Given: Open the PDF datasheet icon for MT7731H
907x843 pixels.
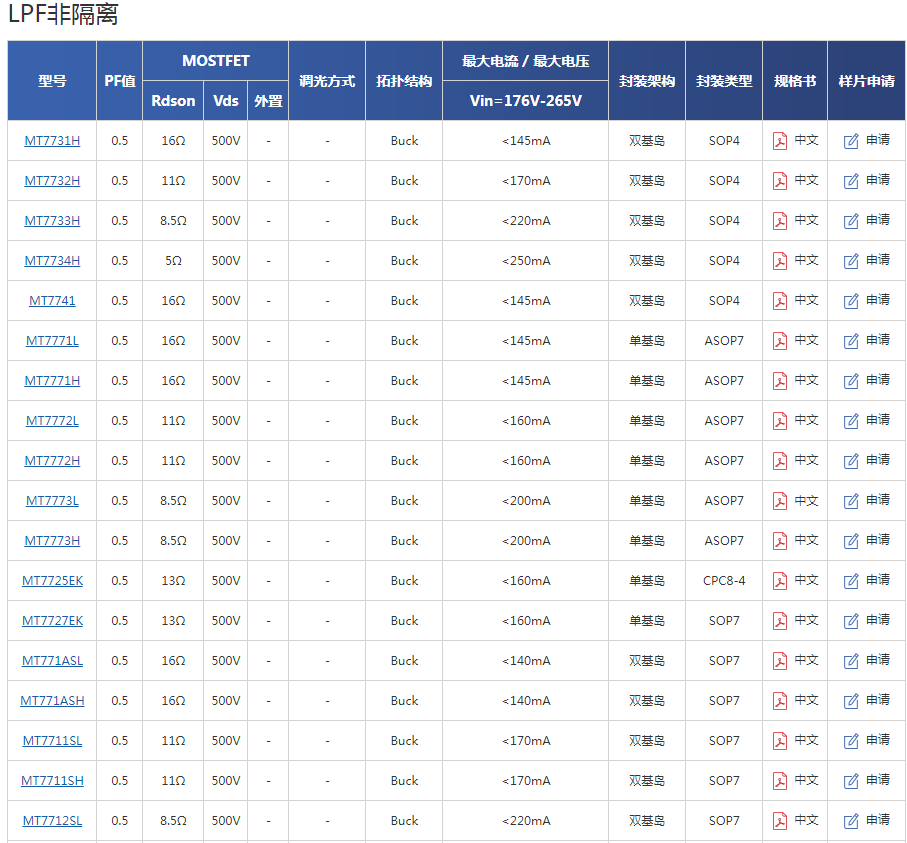Looking at the screenshot, I should tap(780, 141).
